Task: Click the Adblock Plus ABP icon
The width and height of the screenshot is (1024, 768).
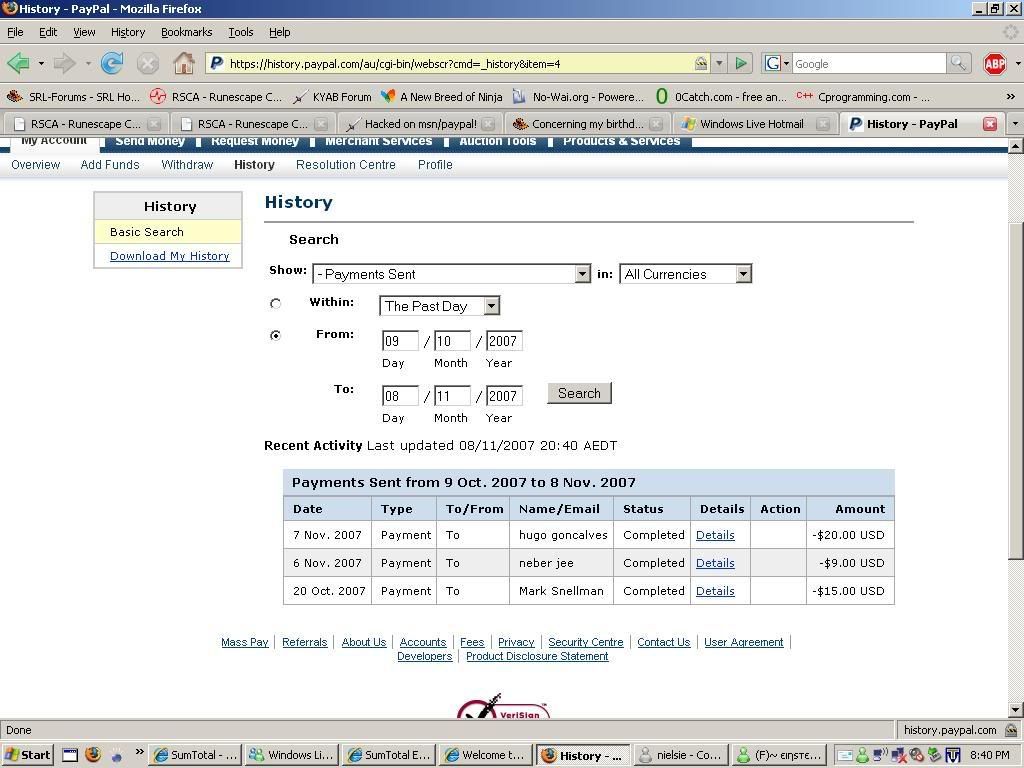Action: [994, 64]
